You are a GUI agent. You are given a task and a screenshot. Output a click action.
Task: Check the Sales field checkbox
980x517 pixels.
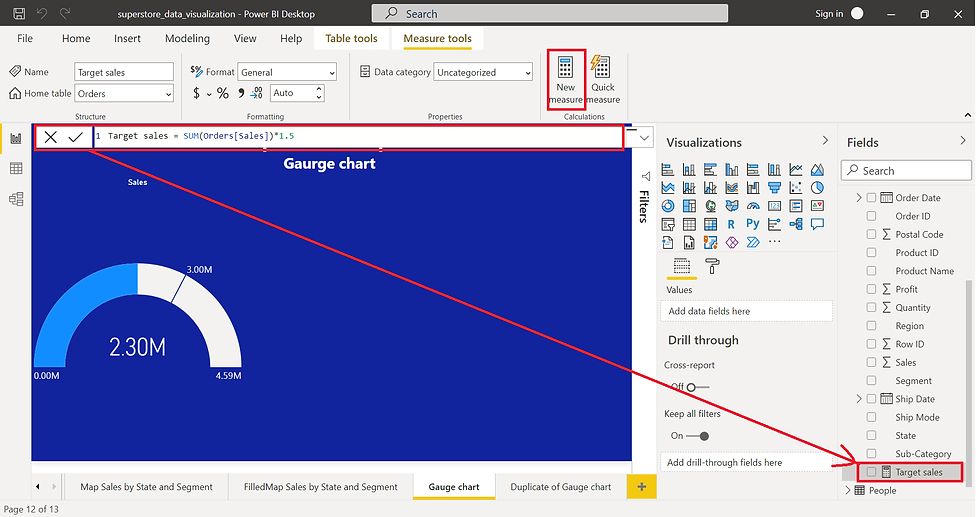click(871, 362)
